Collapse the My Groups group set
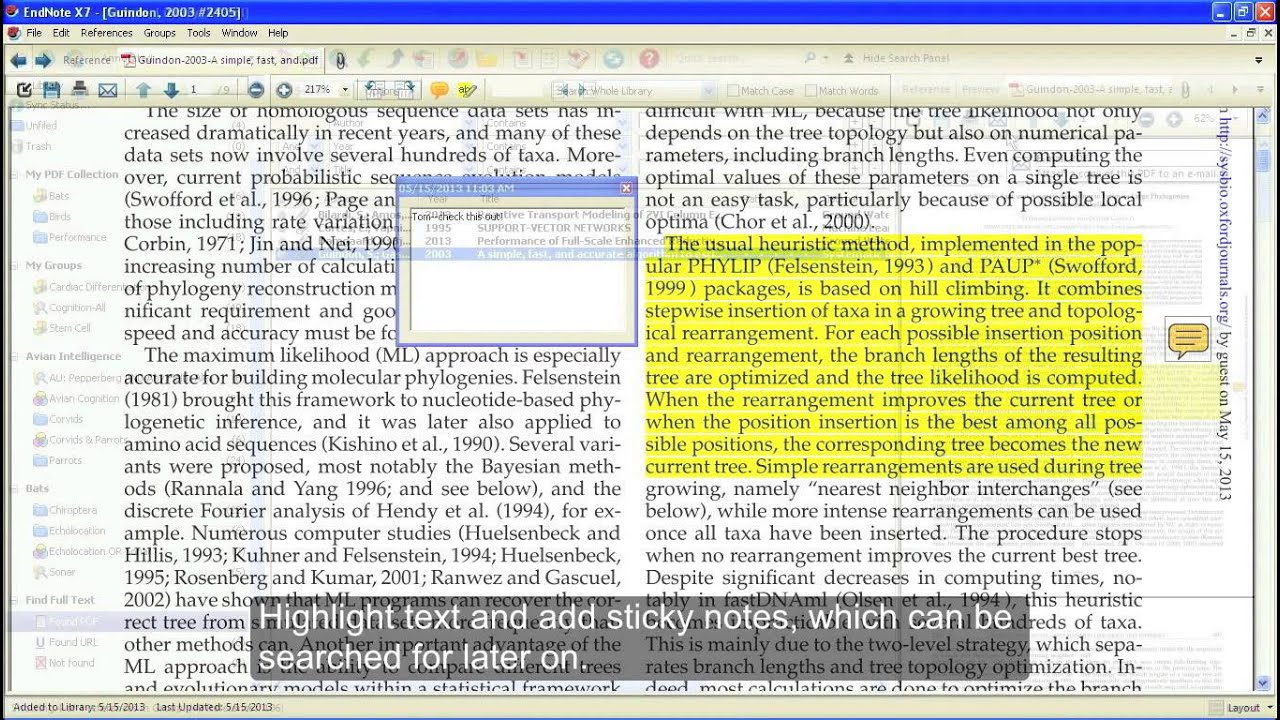 point(16,266)
